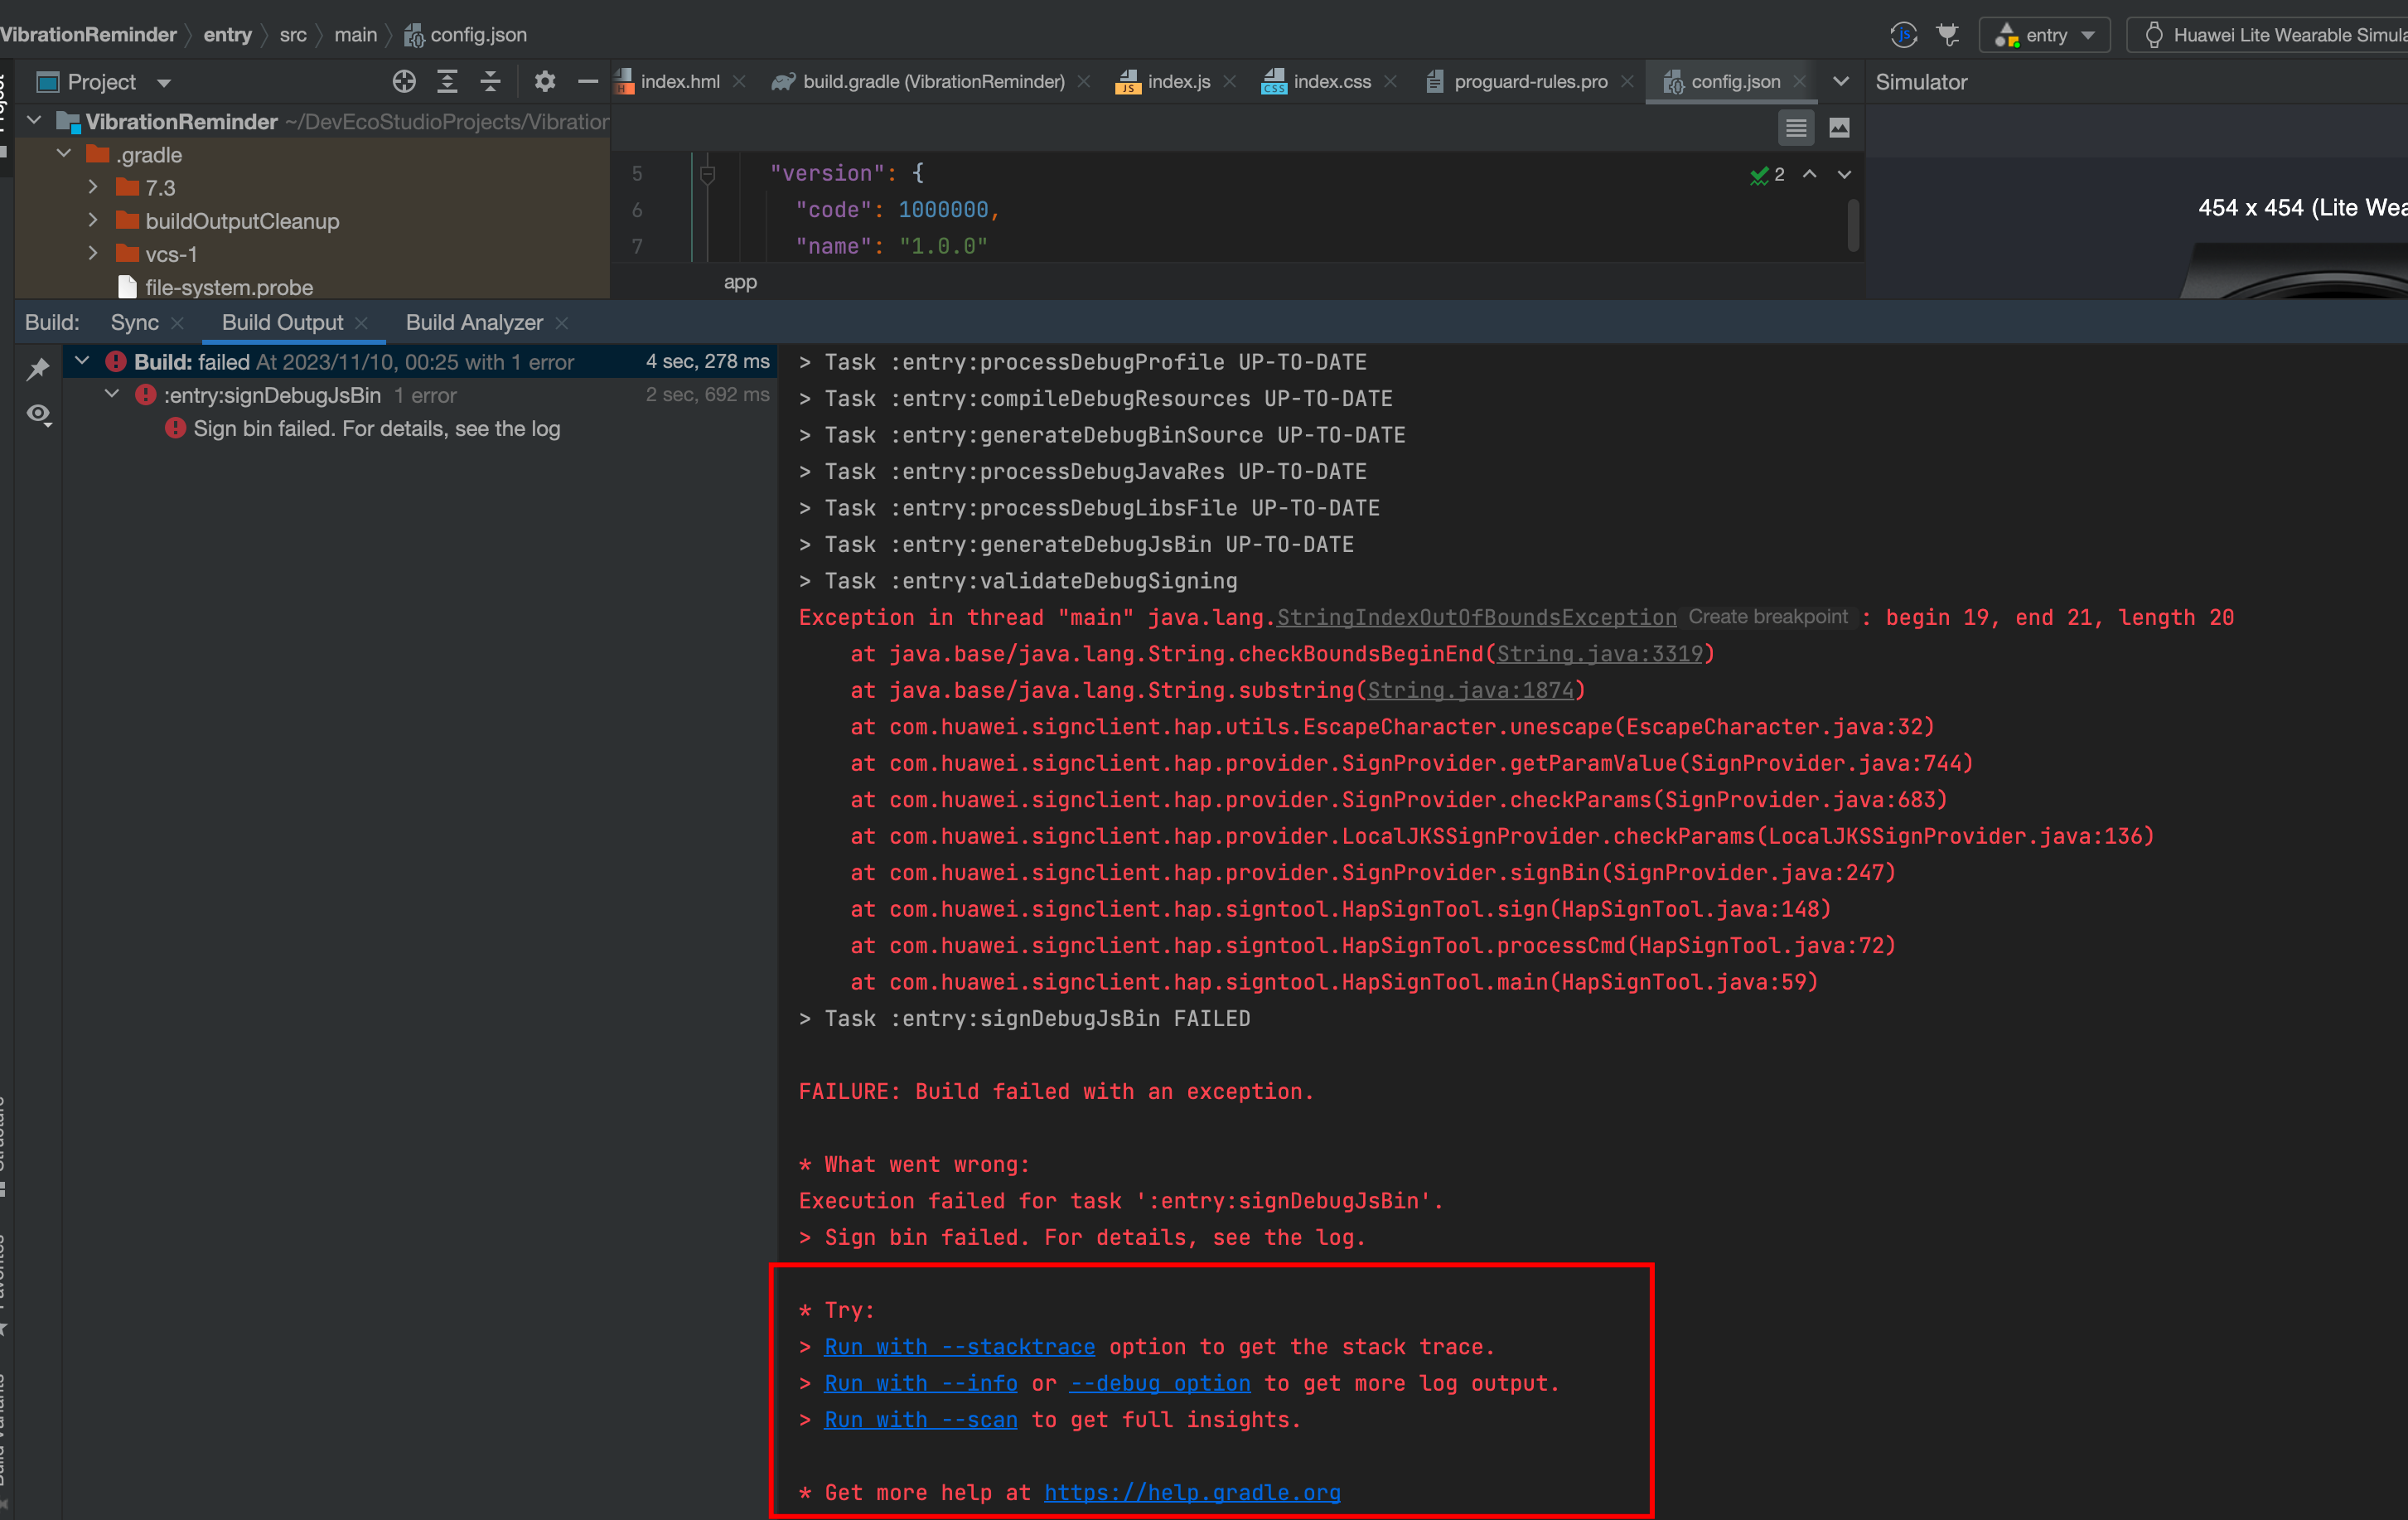This screenshot has height=1520, width=2408.
Task: Expand the 7.3 folder
Action: 93,187
